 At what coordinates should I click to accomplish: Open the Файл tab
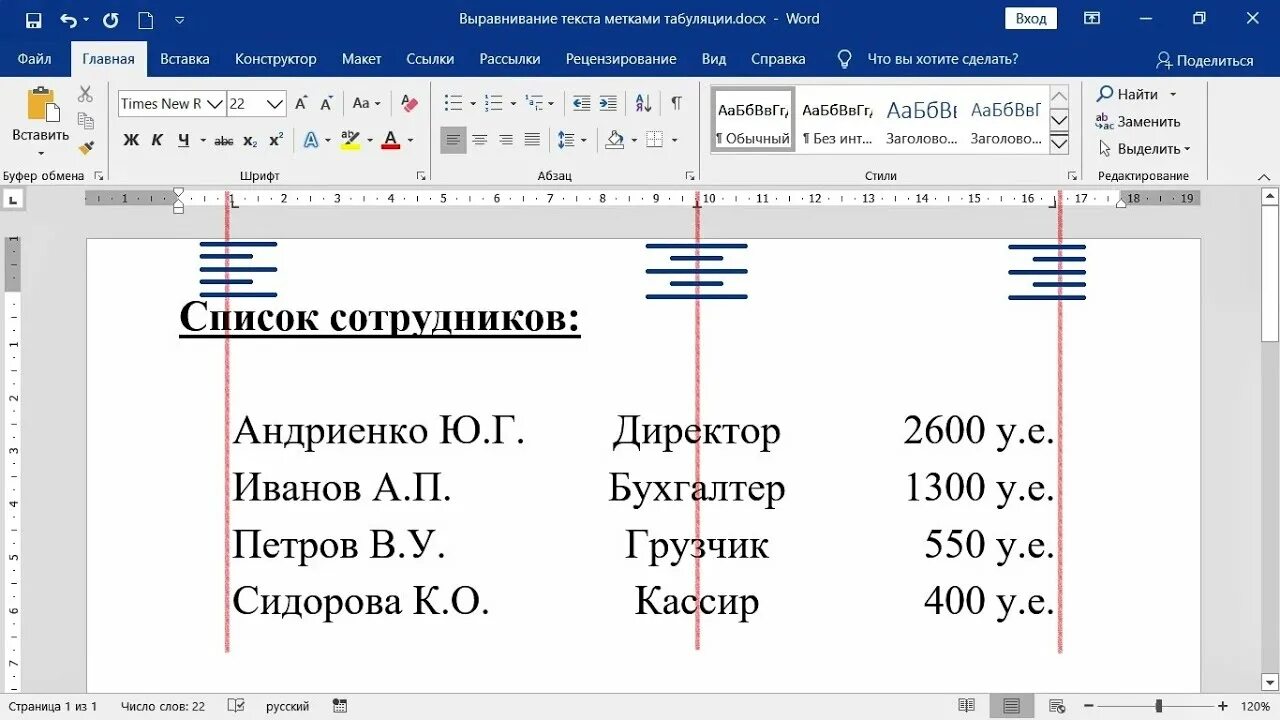point(34,59)
